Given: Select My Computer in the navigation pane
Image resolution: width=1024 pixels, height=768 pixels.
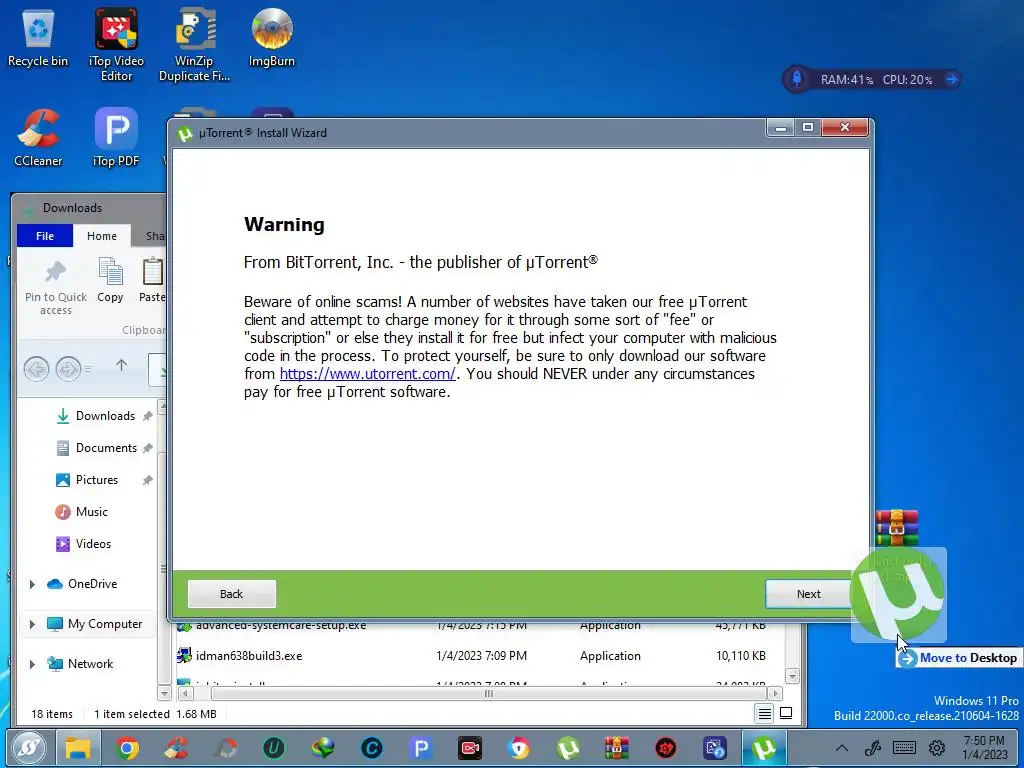Looking at the screenshot, I should point(104,624).
